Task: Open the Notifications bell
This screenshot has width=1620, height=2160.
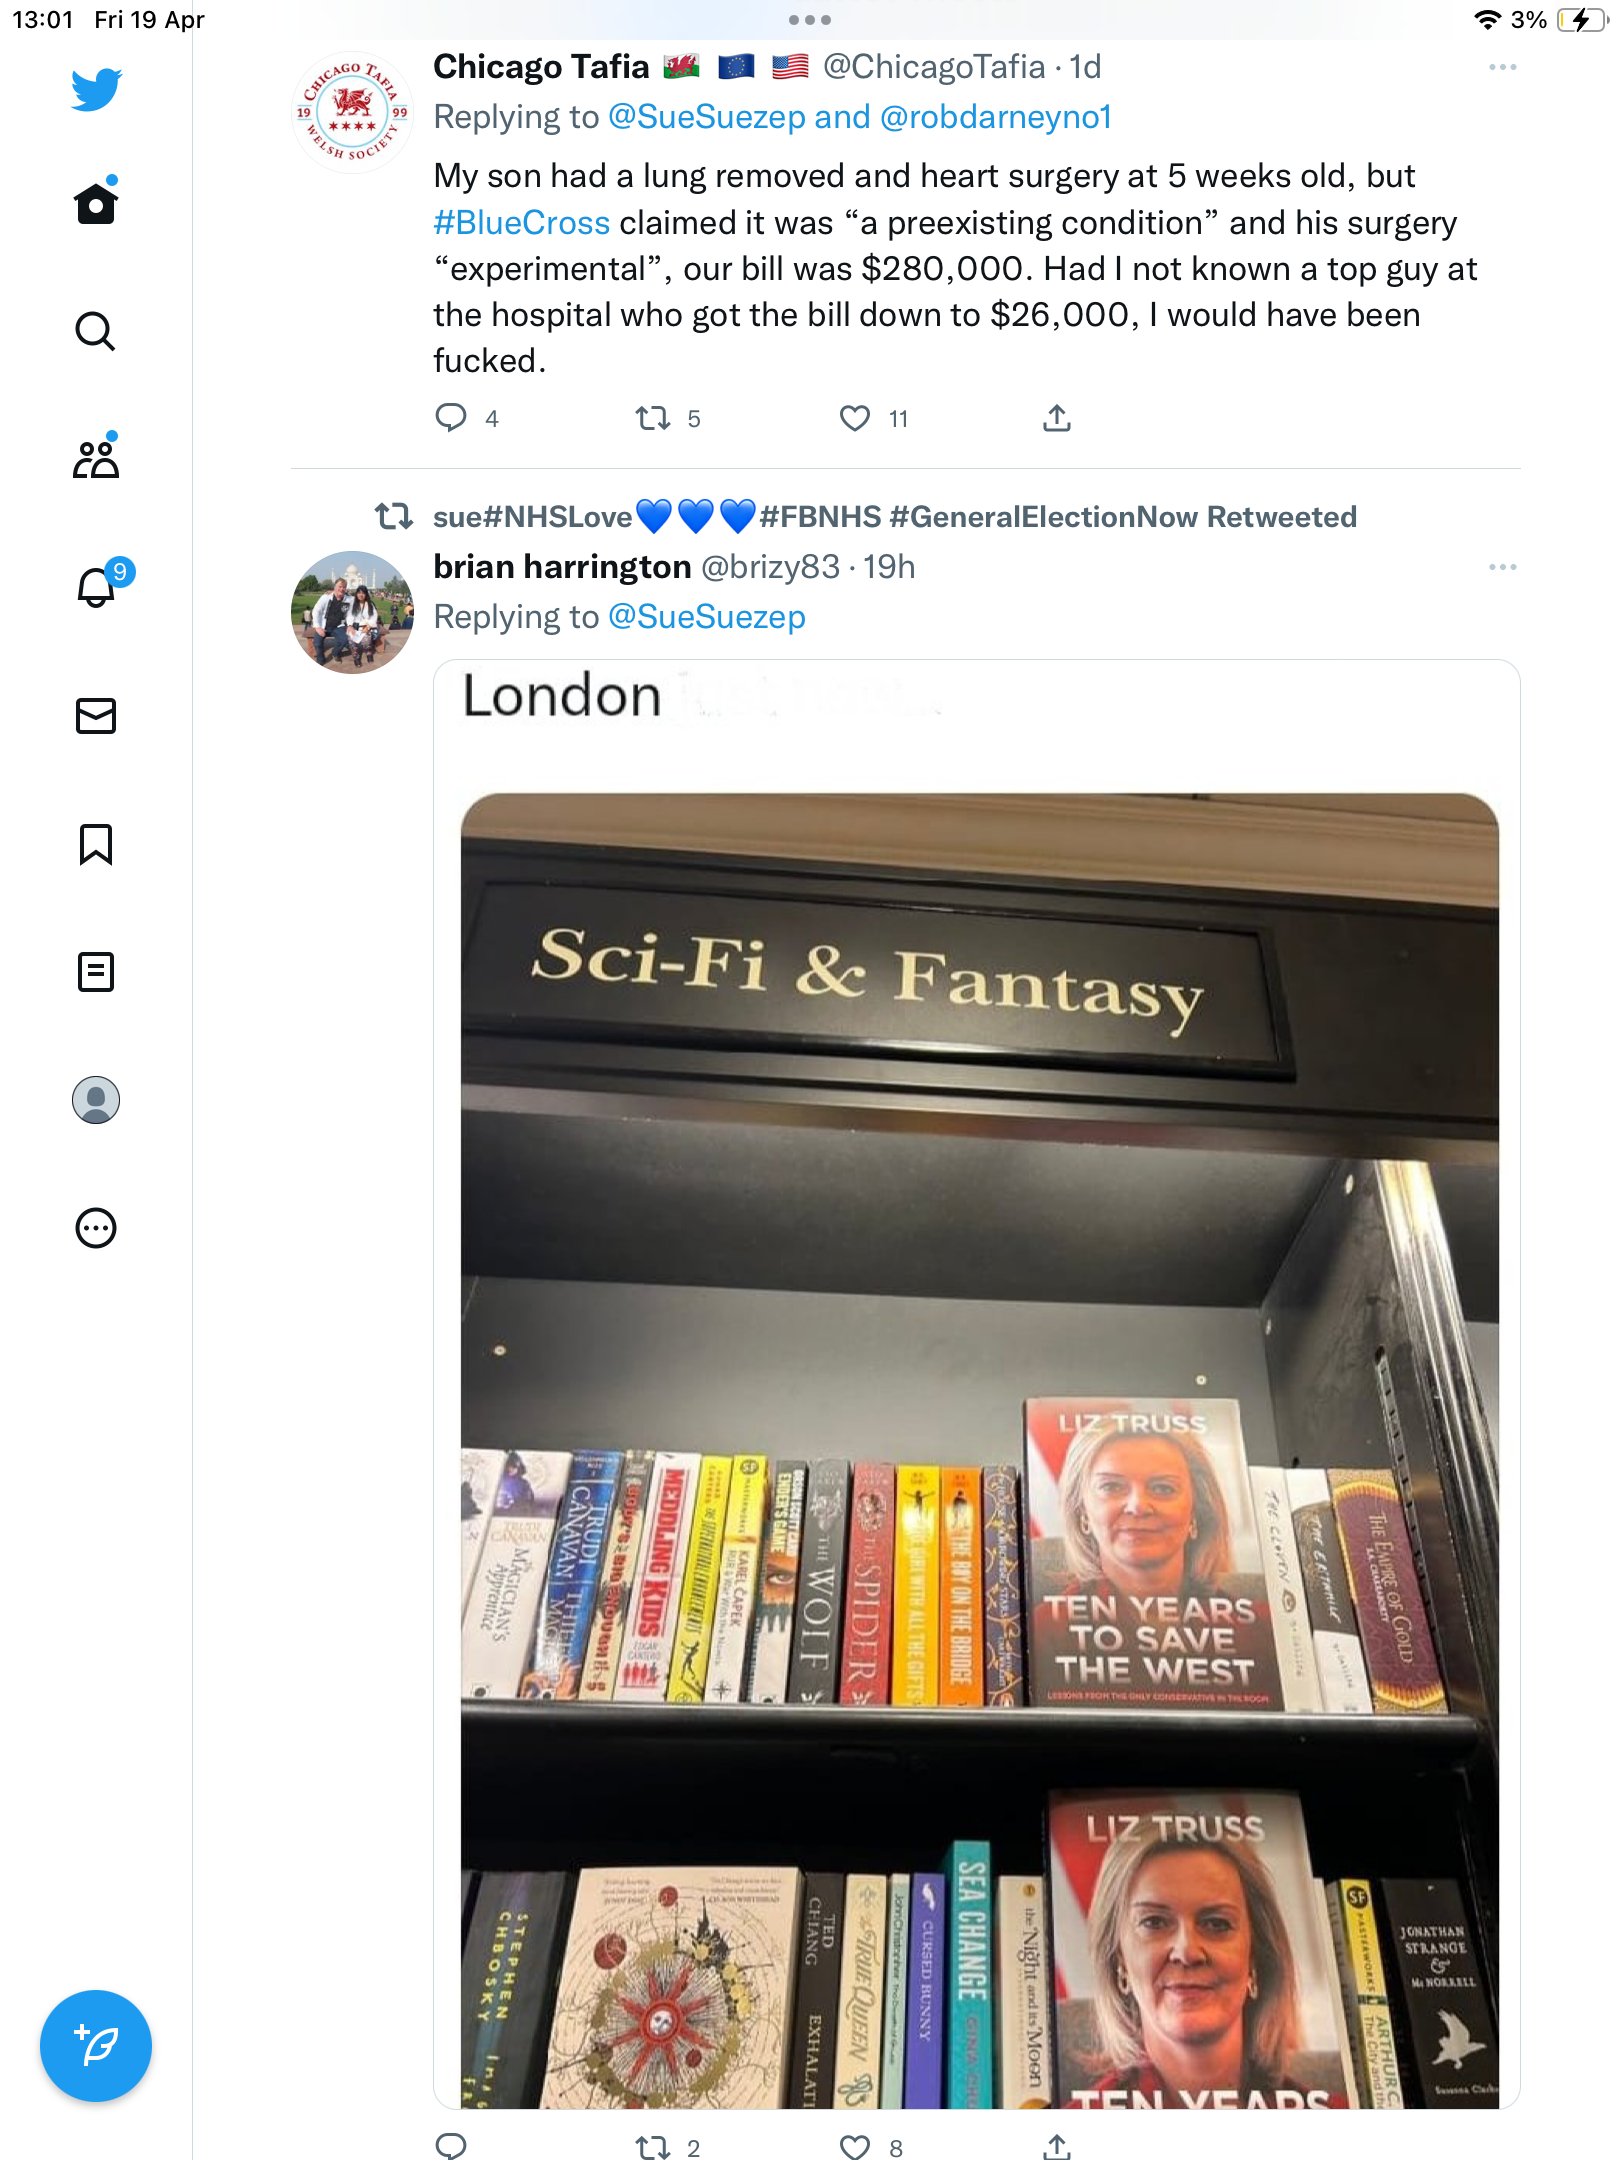Action: 96,587
